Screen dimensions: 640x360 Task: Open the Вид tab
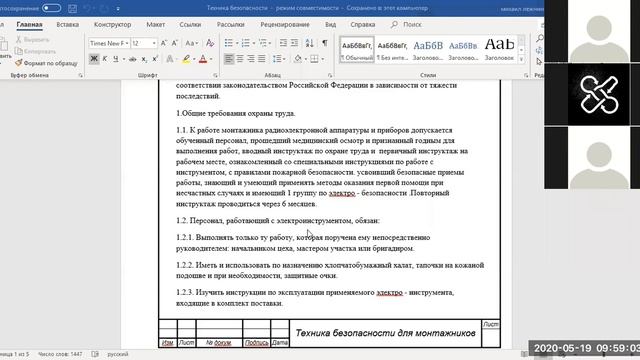pos(331,24)
